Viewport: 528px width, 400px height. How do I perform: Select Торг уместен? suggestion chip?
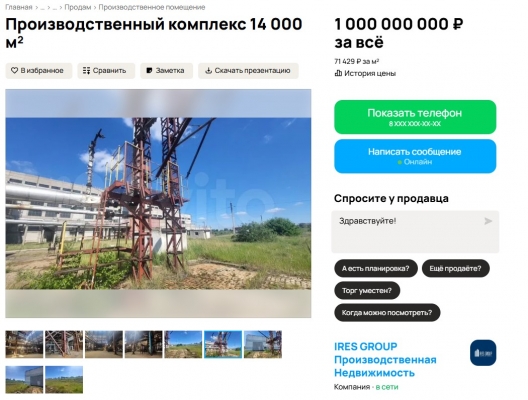click(367, 291)
